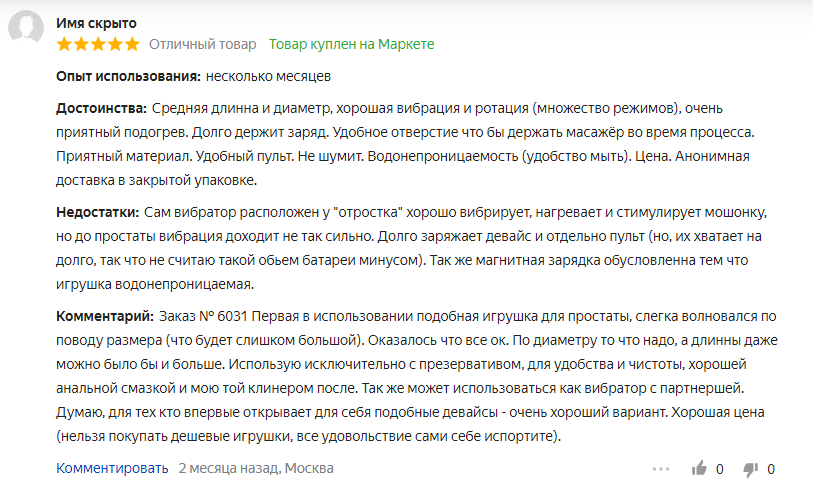Click the "Опыт использования" label

(127, 76)
